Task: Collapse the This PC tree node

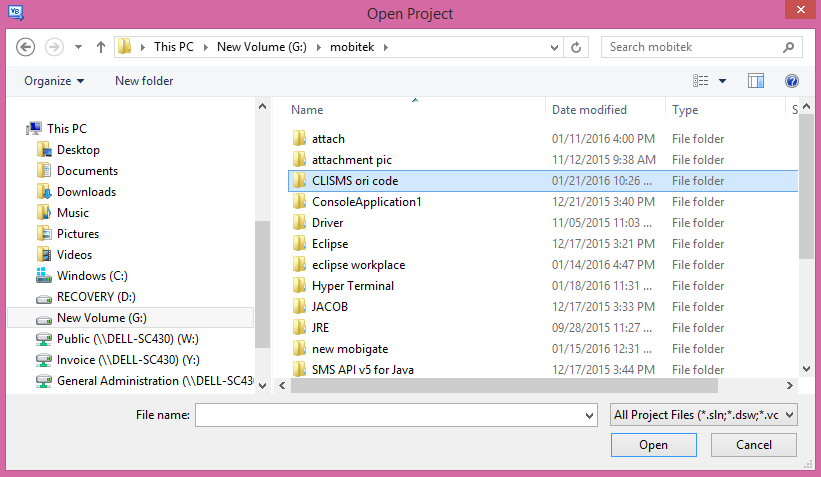Action: 24,128
